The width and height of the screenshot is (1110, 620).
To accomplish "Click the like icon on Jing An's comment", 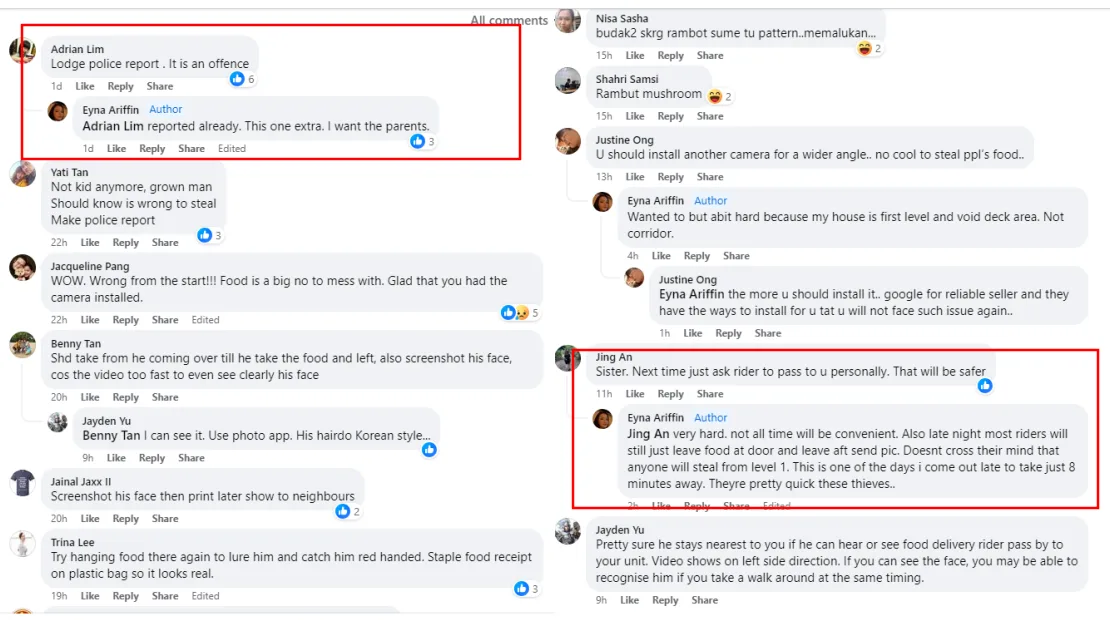I will click(x=985, y=385).
